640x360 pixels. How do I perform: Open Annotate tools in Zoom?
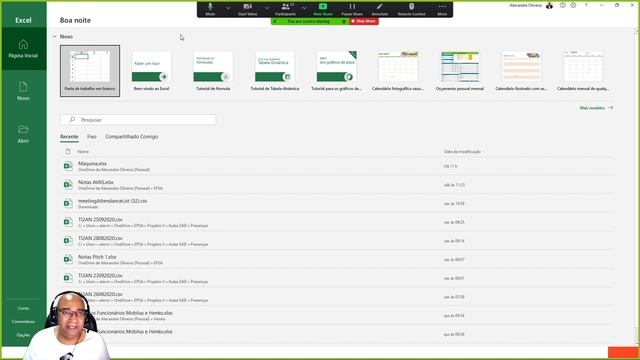click(x=380, y=9)
